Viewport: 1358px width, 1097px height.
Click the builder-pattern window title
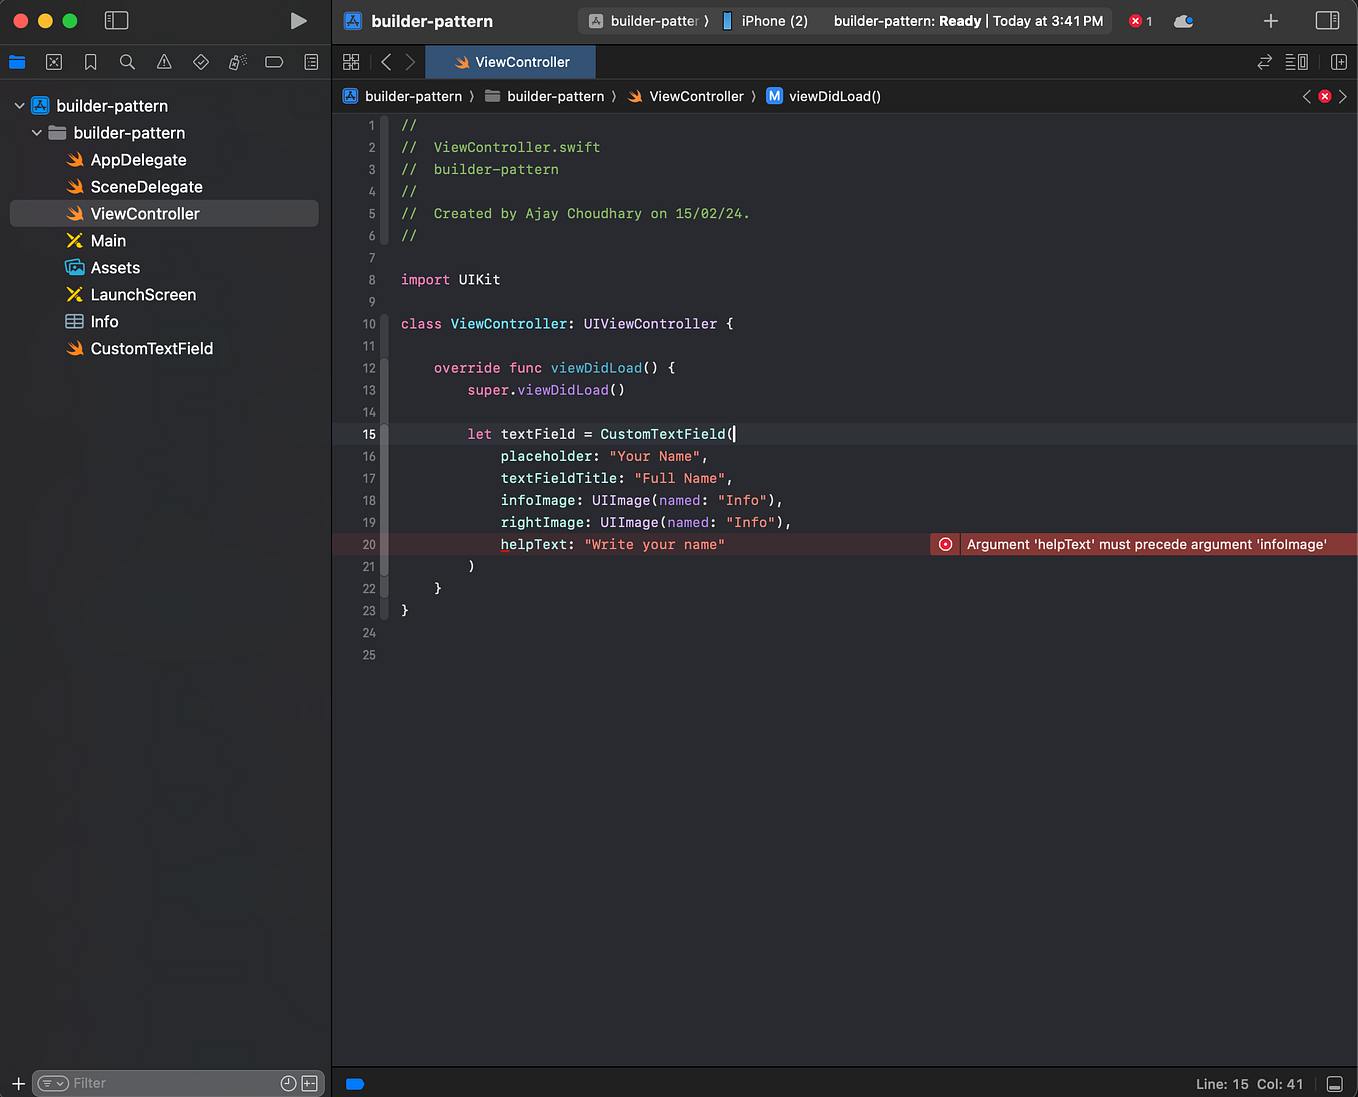432,21
